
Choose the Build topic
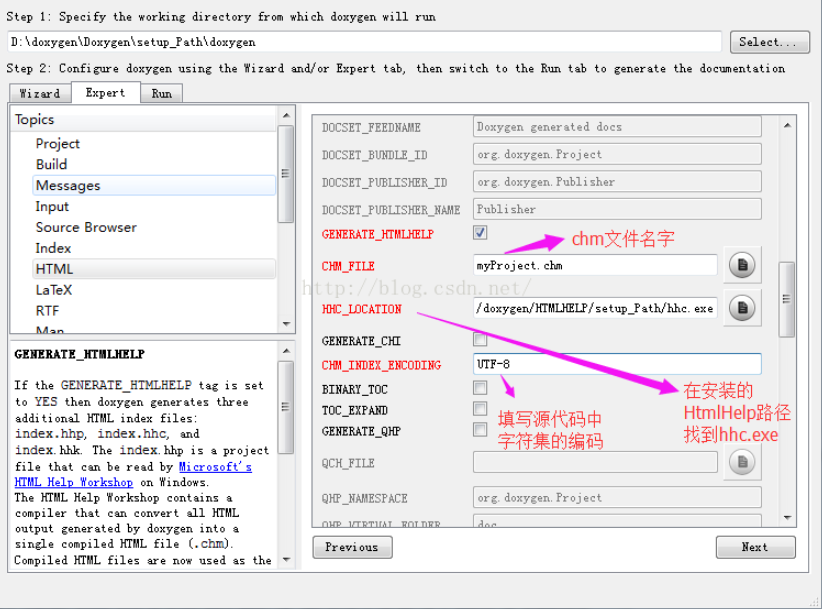(x=51, y=165)
